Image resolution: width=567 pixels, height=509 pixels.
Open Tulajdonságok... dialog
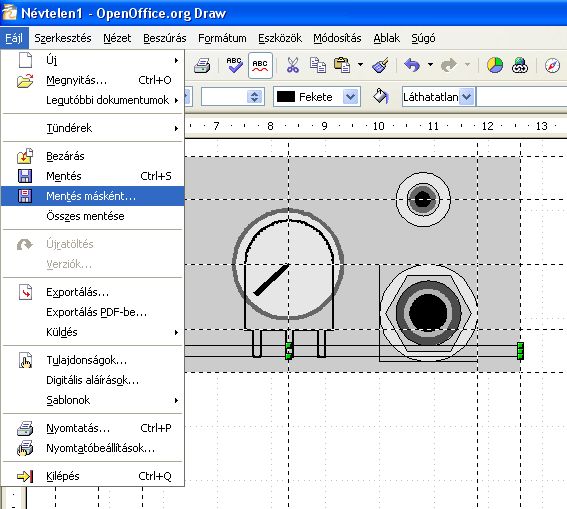(93, 360)
